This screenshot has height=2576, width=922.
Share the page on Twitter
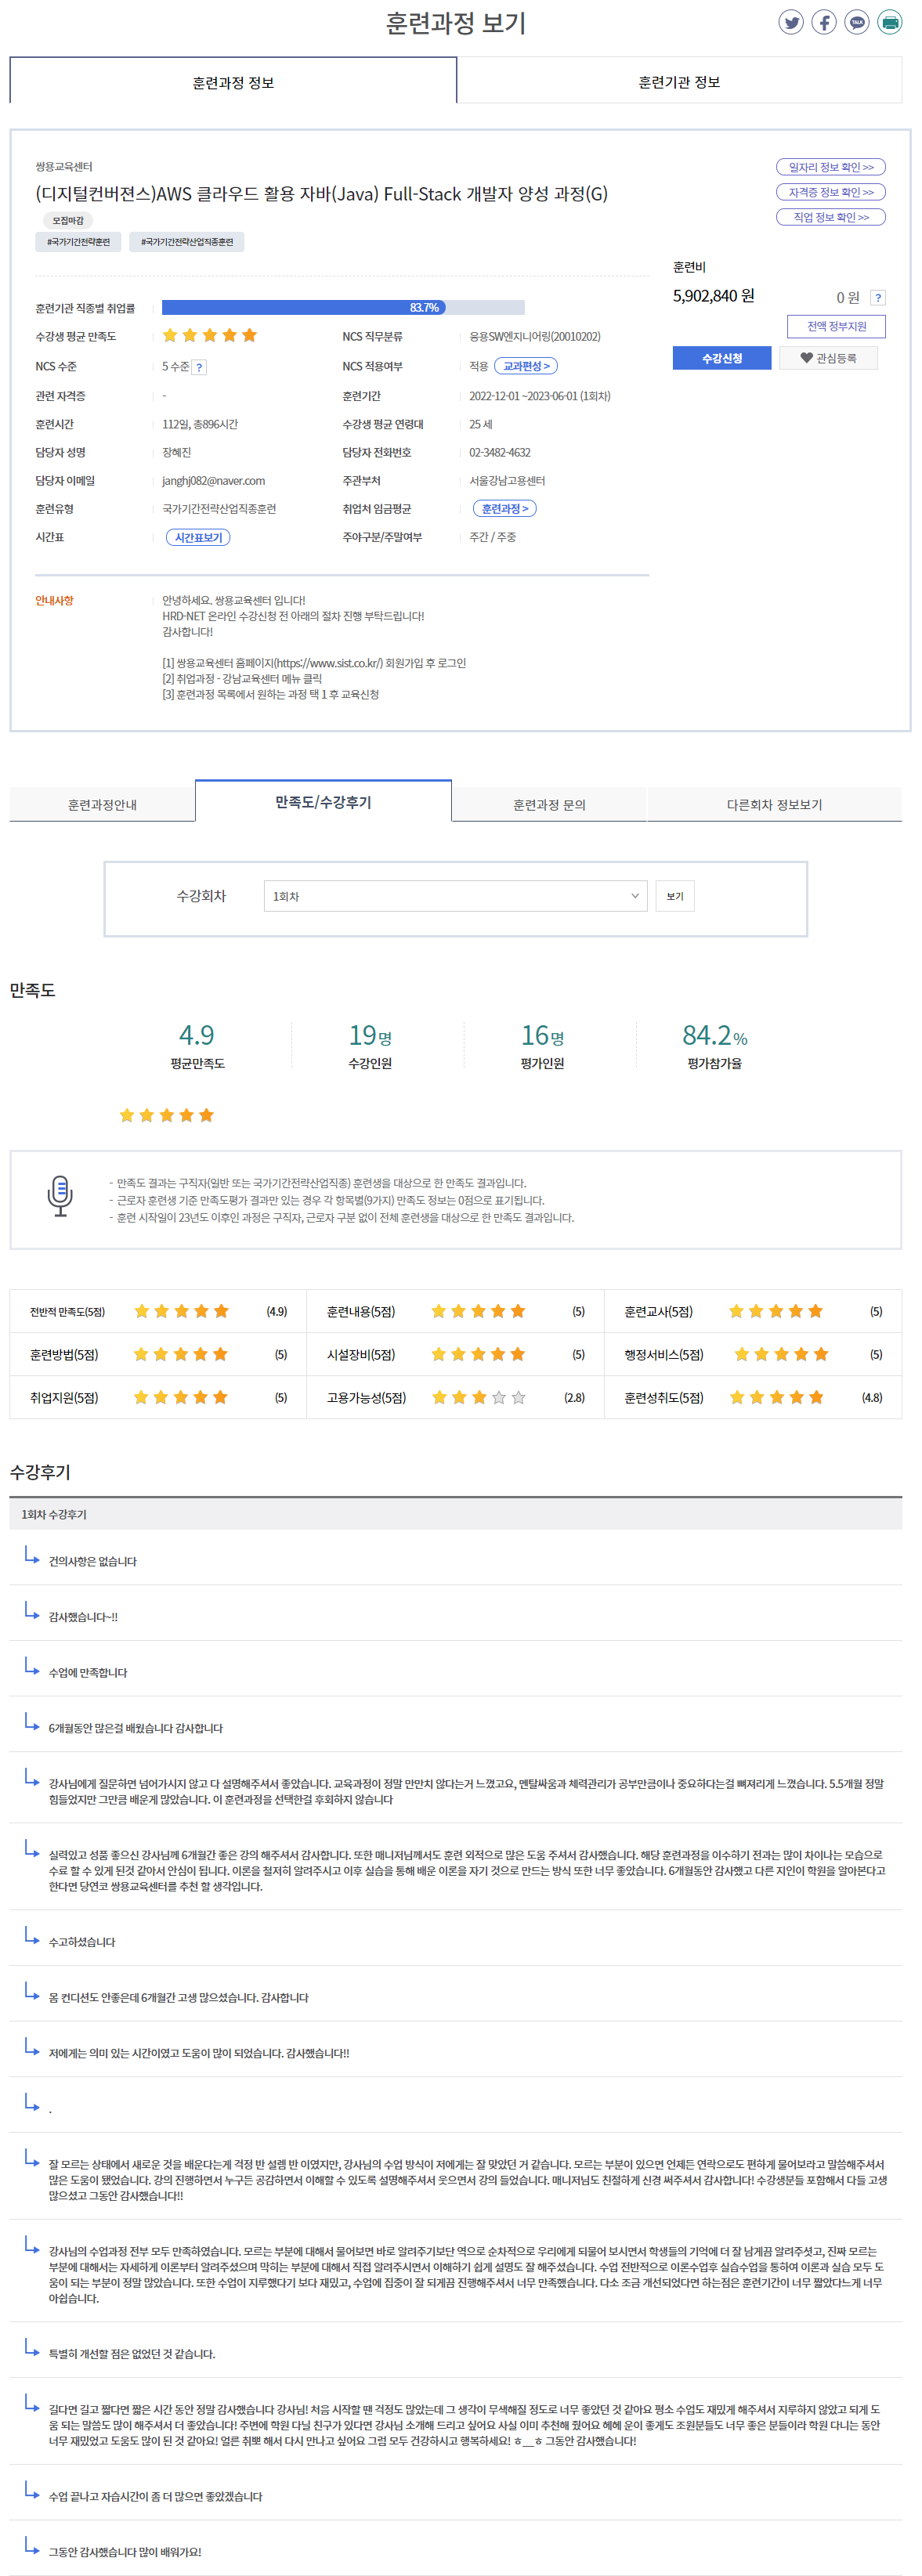point(790,22)
